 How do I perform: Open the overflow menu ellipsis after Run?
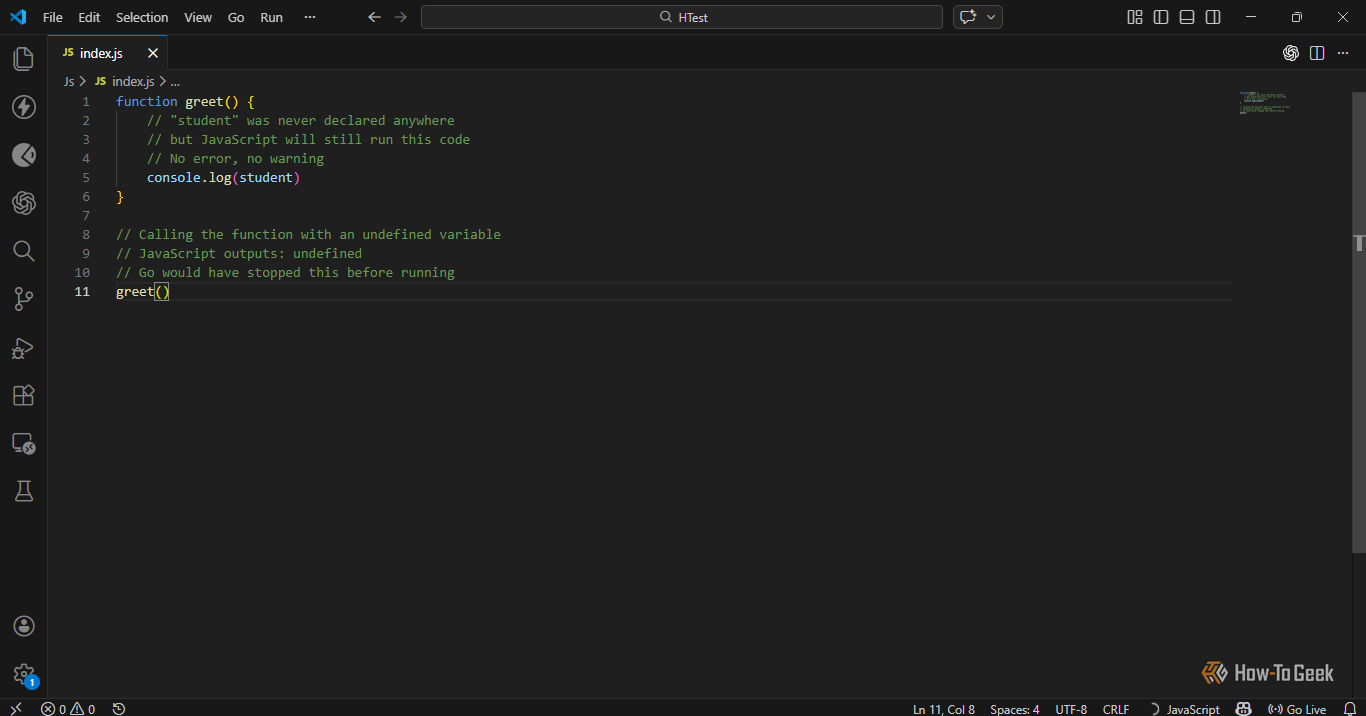pyautogui.click(x=310, y=17)
